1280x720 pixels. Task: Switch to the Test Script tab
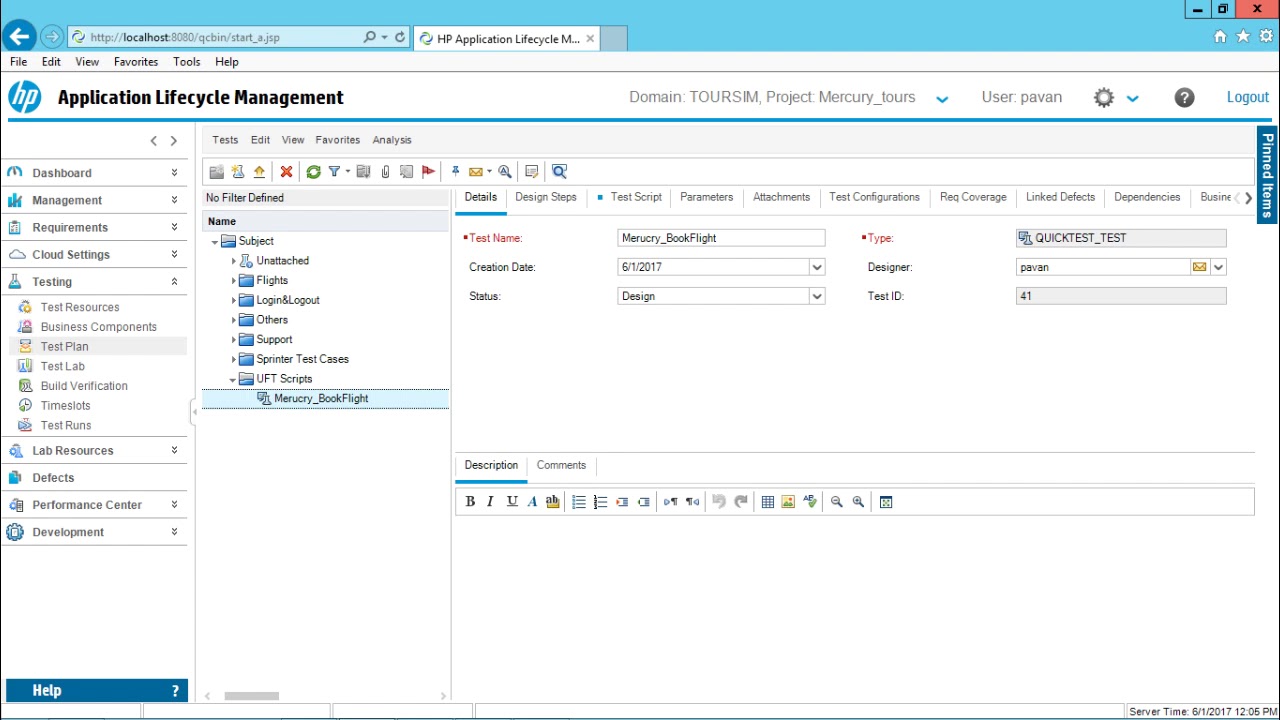[636, 197]
